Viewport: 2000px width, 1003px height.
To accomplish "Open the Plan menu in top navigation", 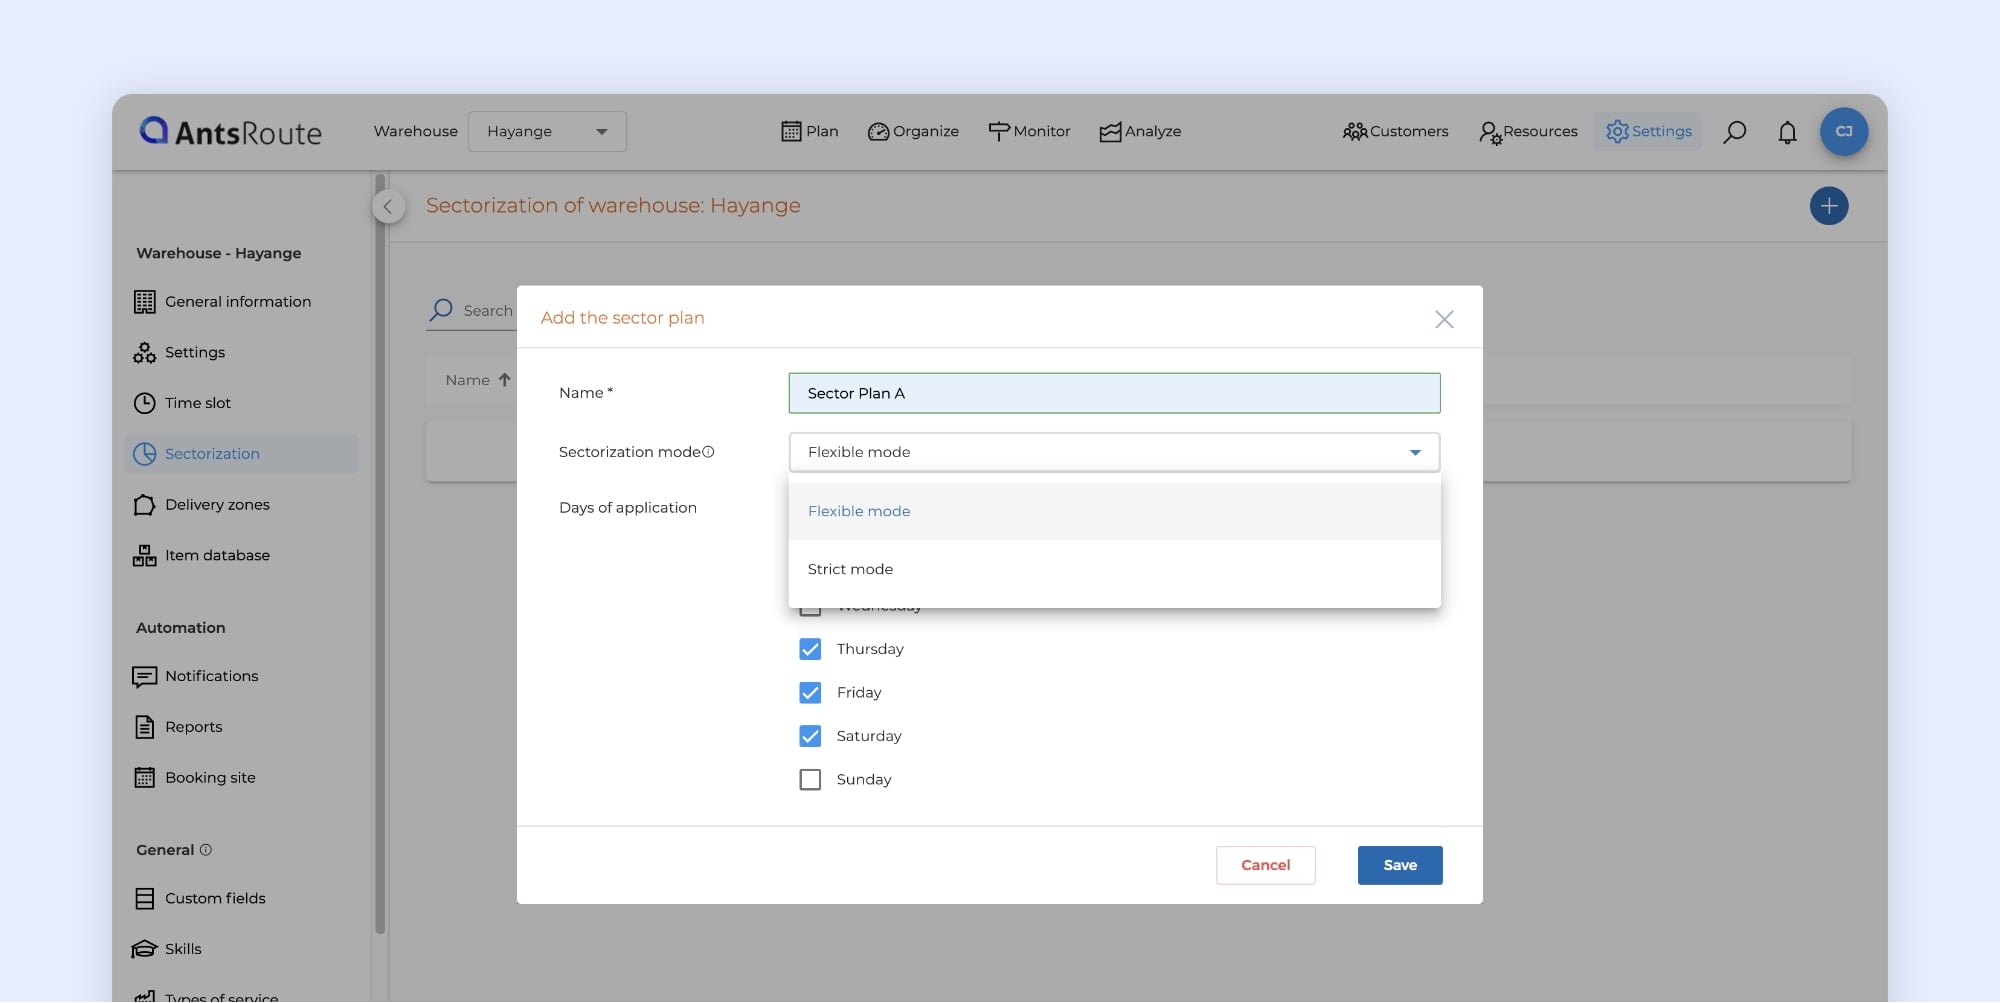I will pyautogui.click(x=809, y=132).
